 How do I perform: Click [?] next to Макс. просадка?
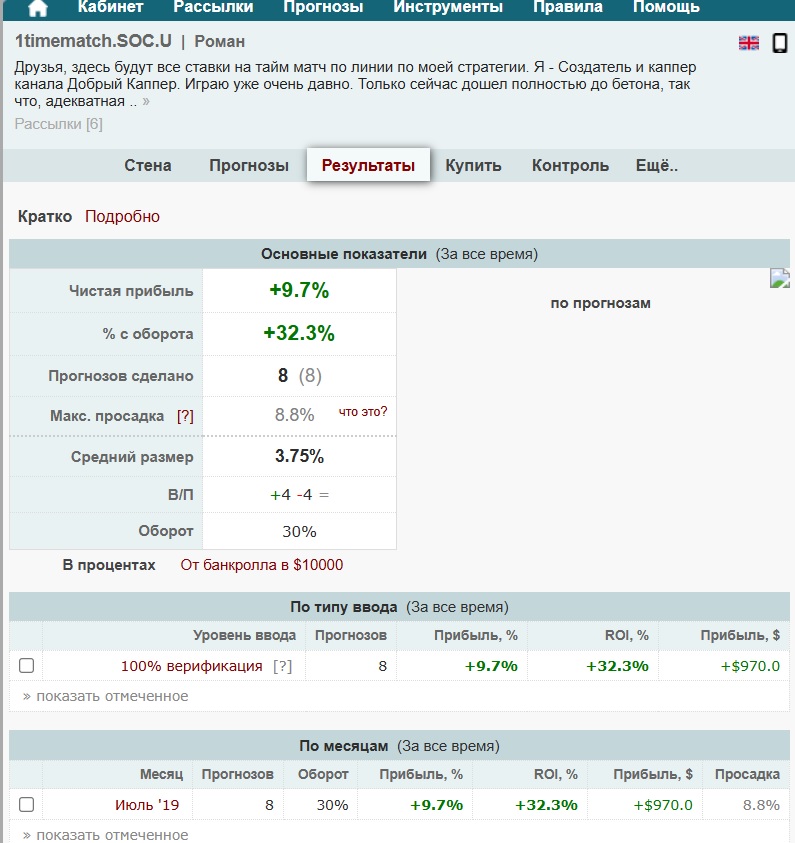[185, 416]
